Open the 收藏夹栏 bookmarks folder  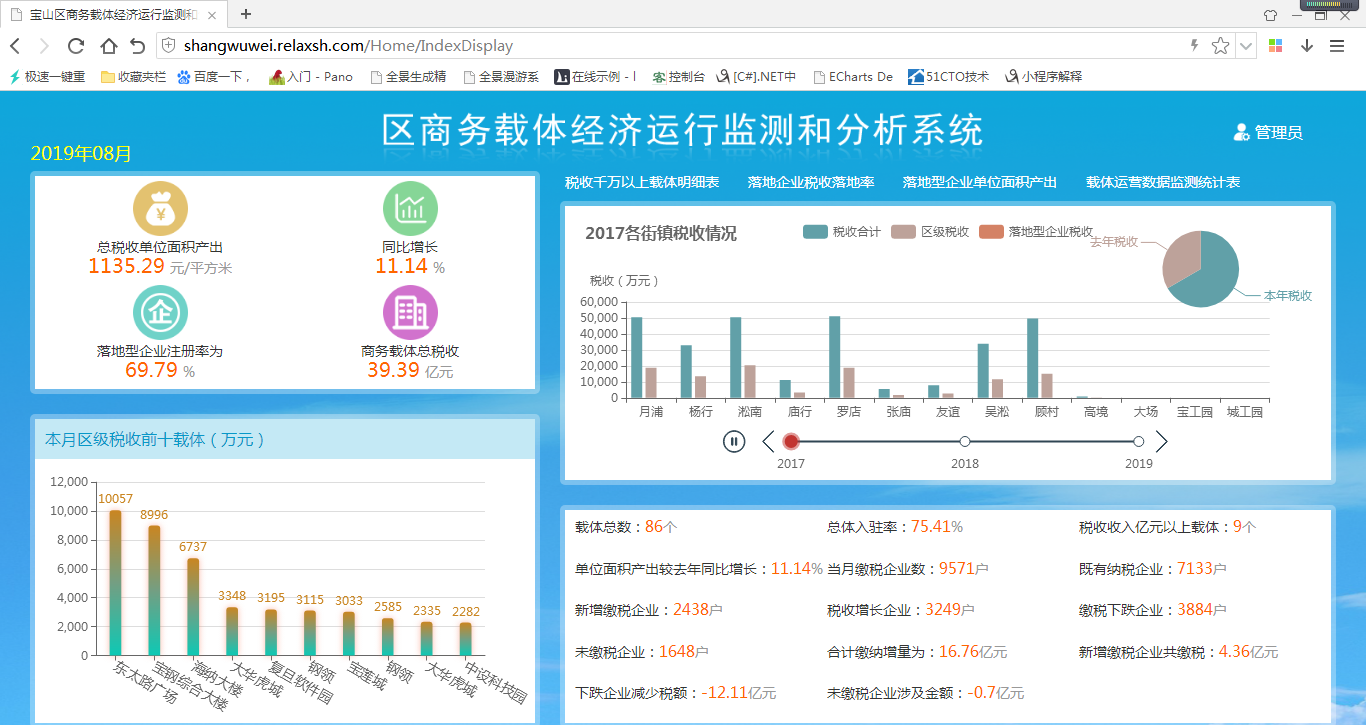133,77
